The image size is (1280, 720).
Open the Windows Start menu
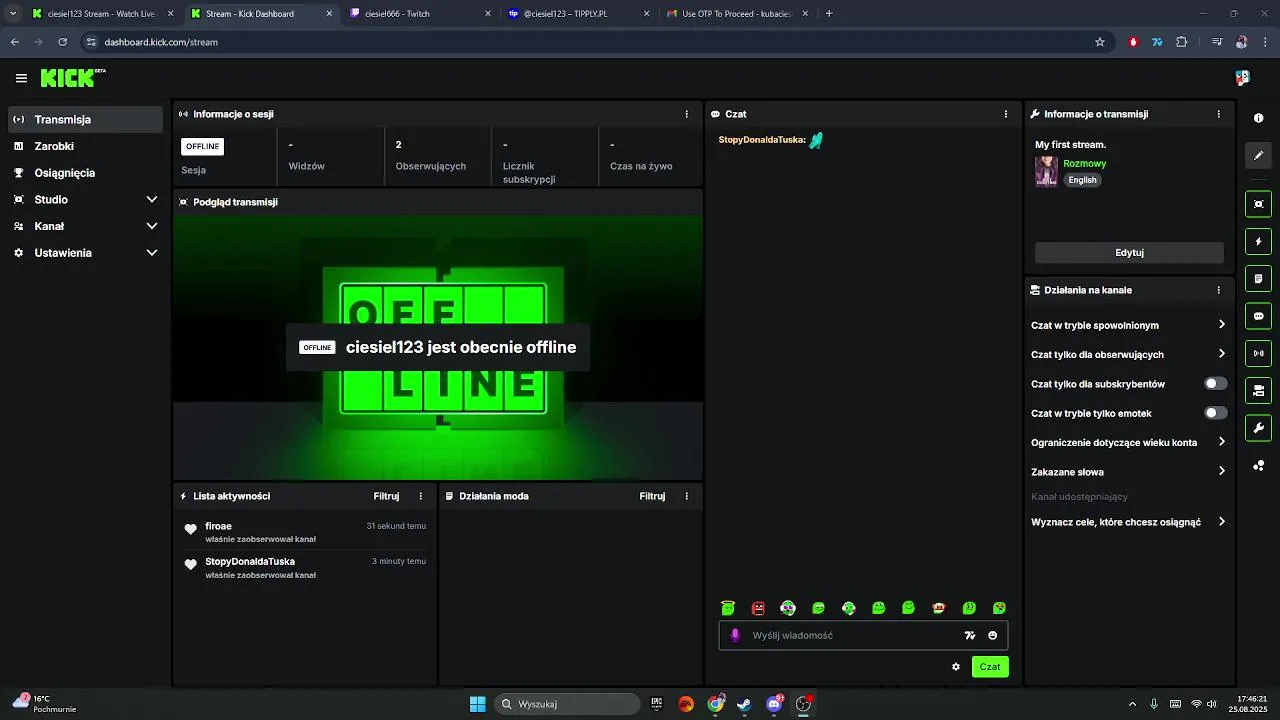478,704
